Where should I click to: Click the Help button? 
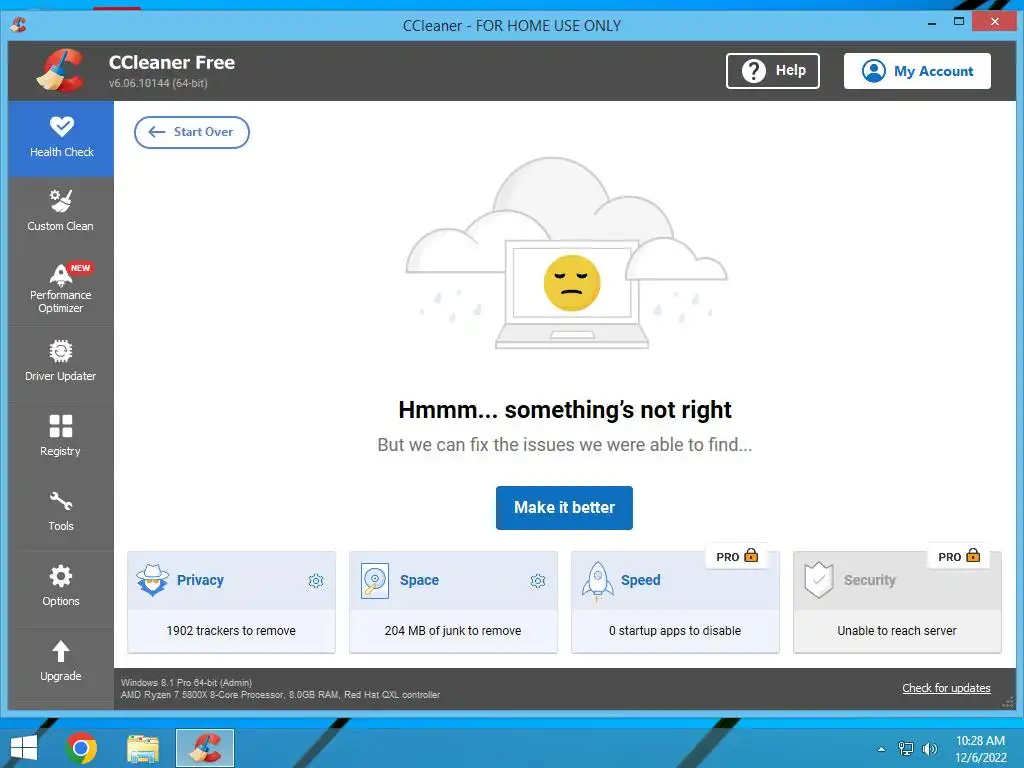click(773, 71)
